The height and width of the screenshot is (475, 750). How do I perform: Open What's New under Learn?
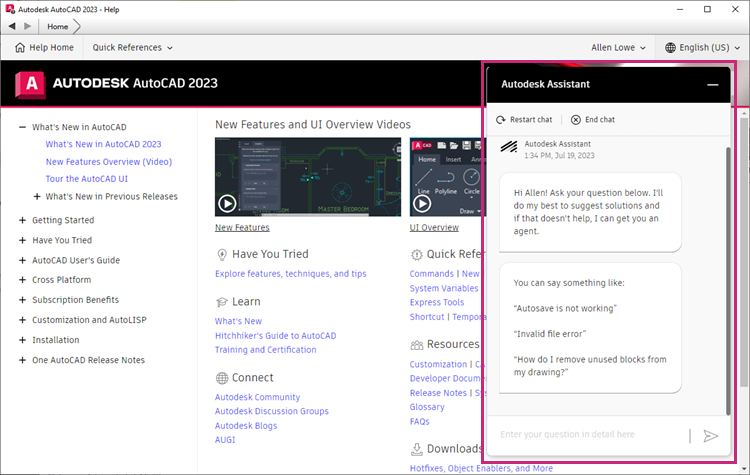click(x=238, y=321)
